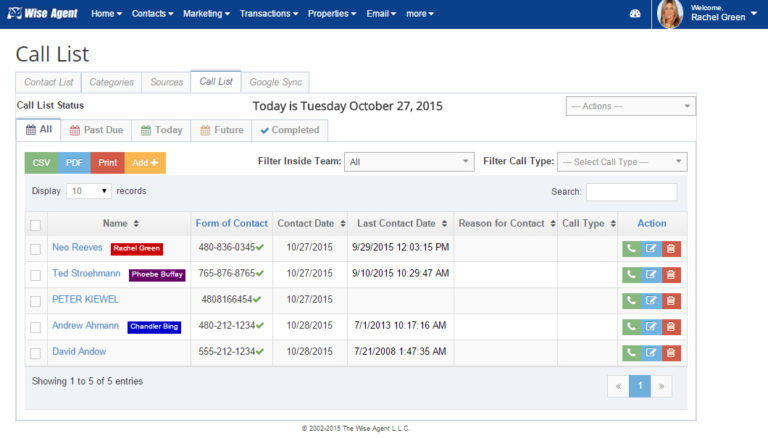The height and width of the screenshot is (438, 768).
Task: Expand the Filter Inside Team dropdown
Action: click(410, 162)
